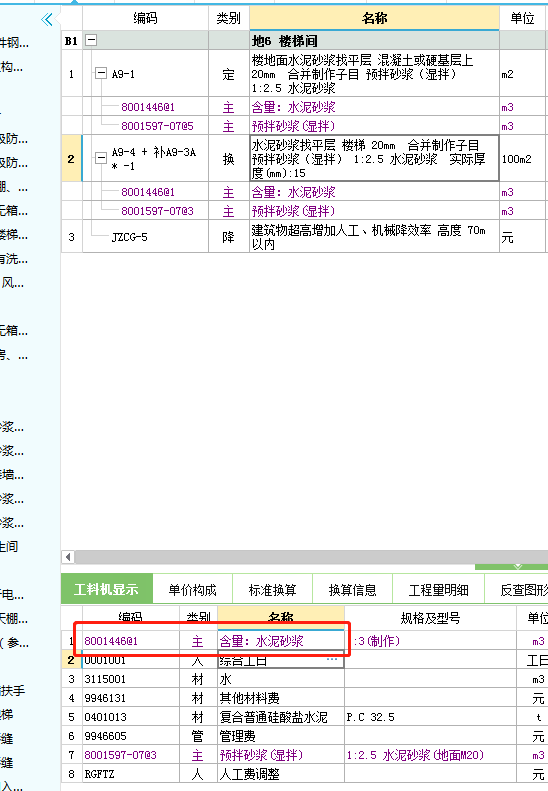
Task: Select the 地6 楼梯间 name cell
Action: [374, 40]
